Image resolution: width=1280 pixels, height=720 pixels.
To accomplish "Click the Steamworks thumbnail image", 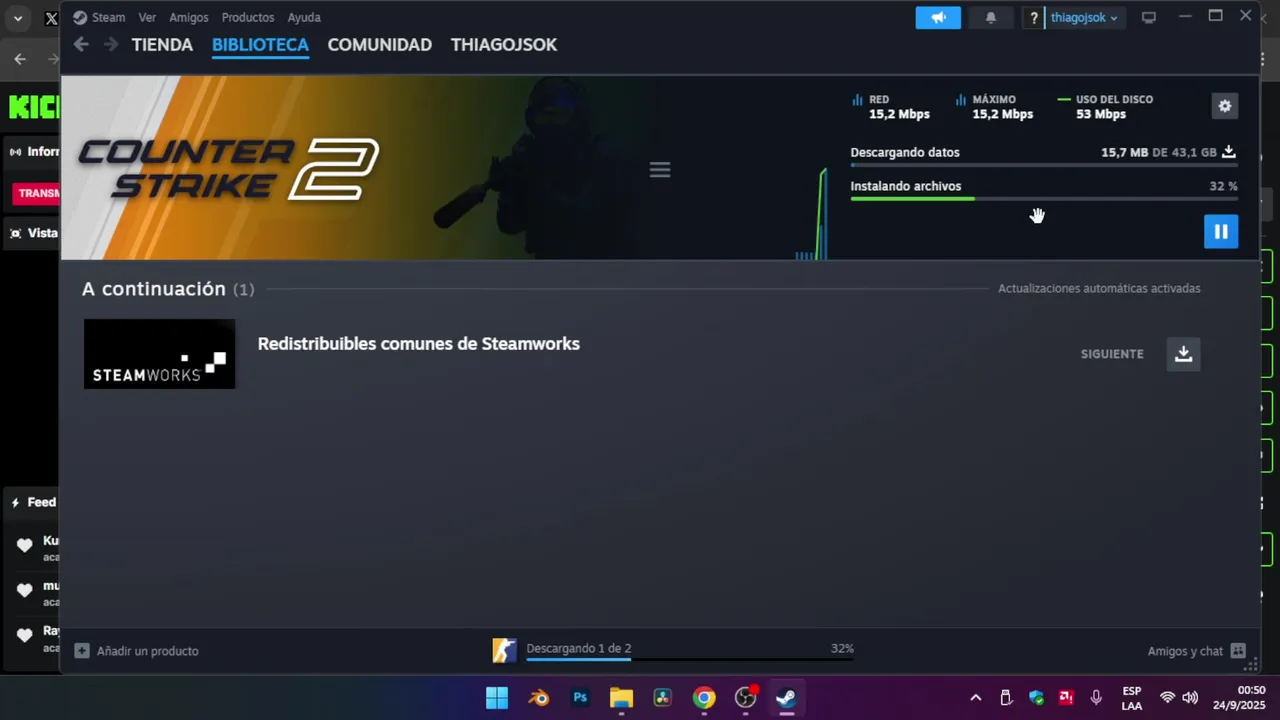I will 159,354.
